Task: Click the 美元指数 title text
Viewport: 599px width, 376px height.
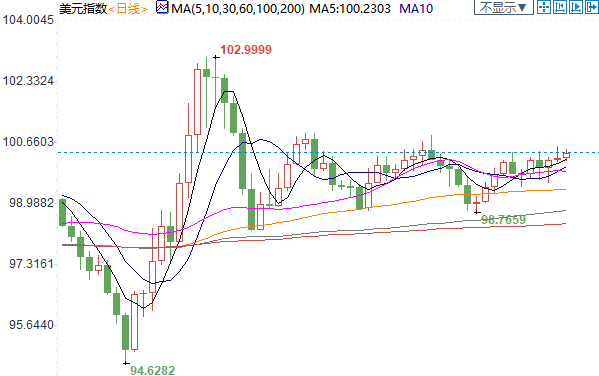Action: pyautogui.click(x=83, y=8)
